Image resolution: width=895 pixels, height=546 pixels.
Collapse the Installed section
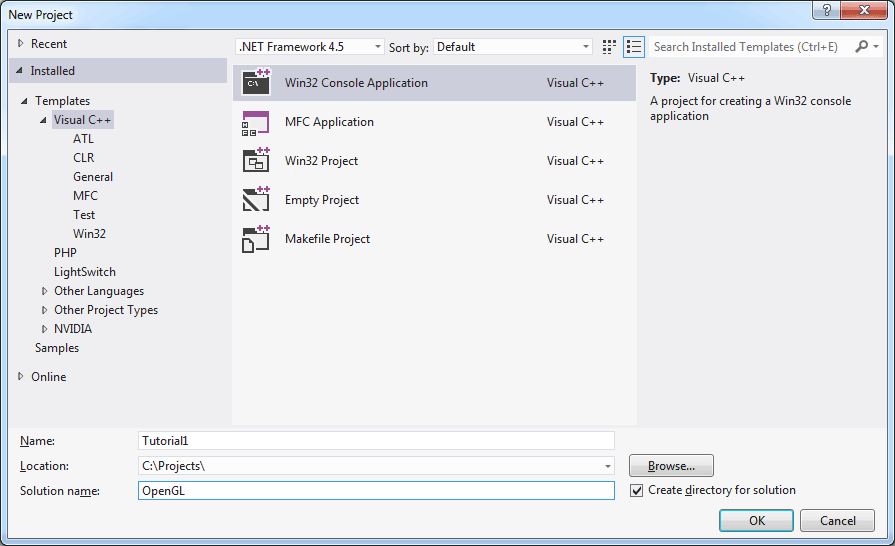click(20, 71)
